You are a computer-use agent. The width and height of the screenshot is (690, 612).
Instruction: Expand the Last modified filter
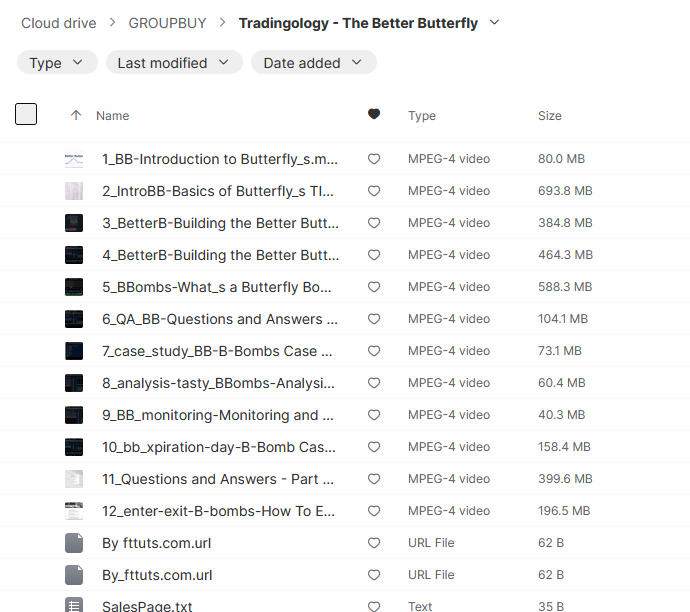[x=173, y=63]
